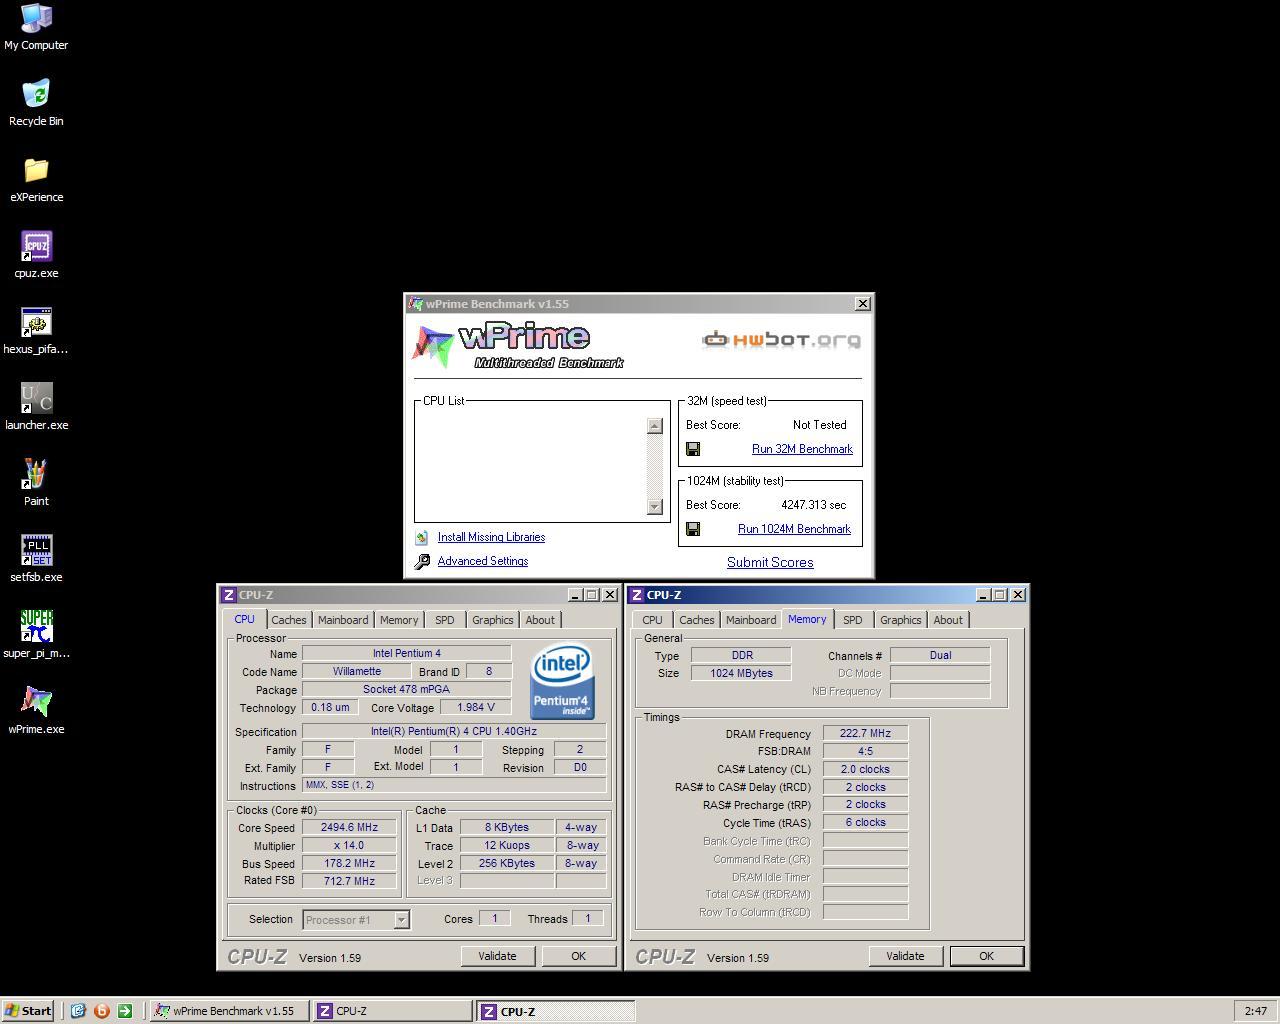The image size is (1280, 1024).
Task: Switch to first CPU-Z taskbar button
Action: (392, 1011)
